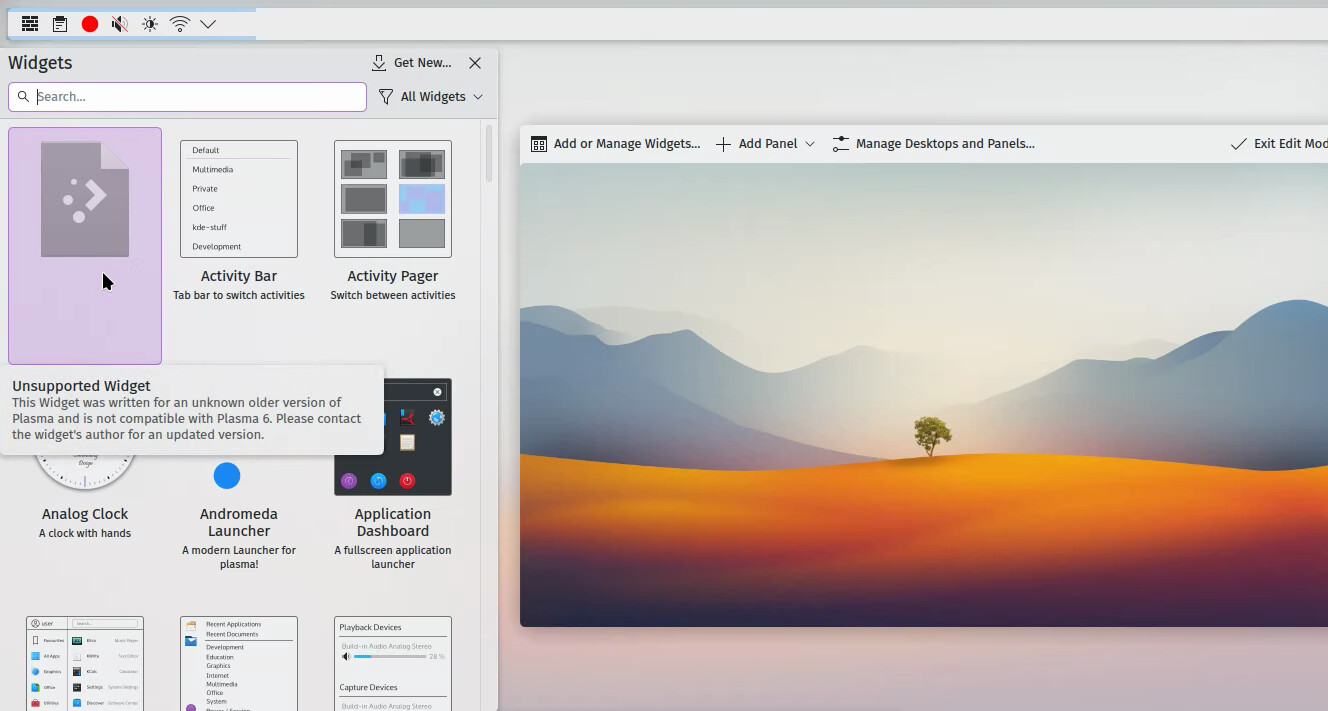The image size is (1328, 711).
Task: Open the All Widgets filter dropdown
Action: [x=431, y=97]
